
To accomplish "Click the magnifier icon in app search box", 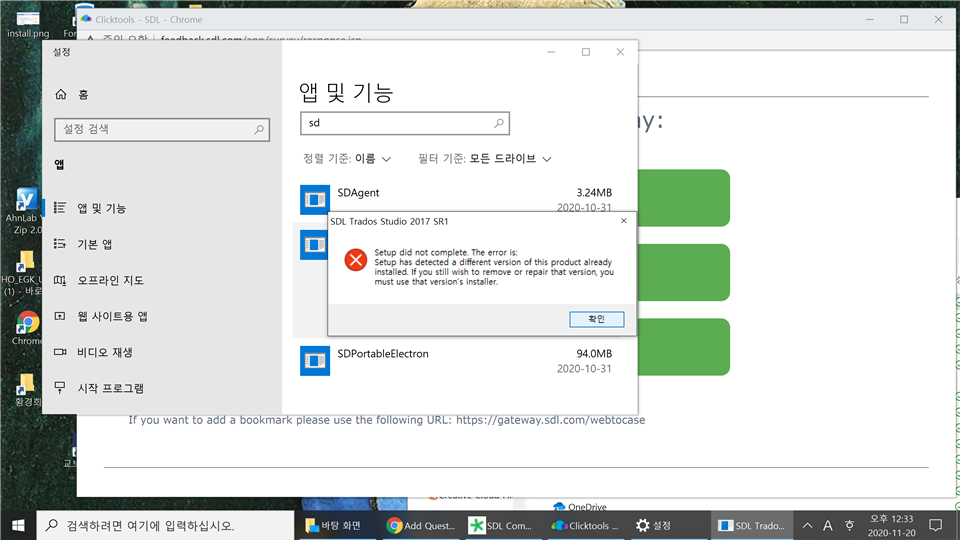I will click(499, 123).
